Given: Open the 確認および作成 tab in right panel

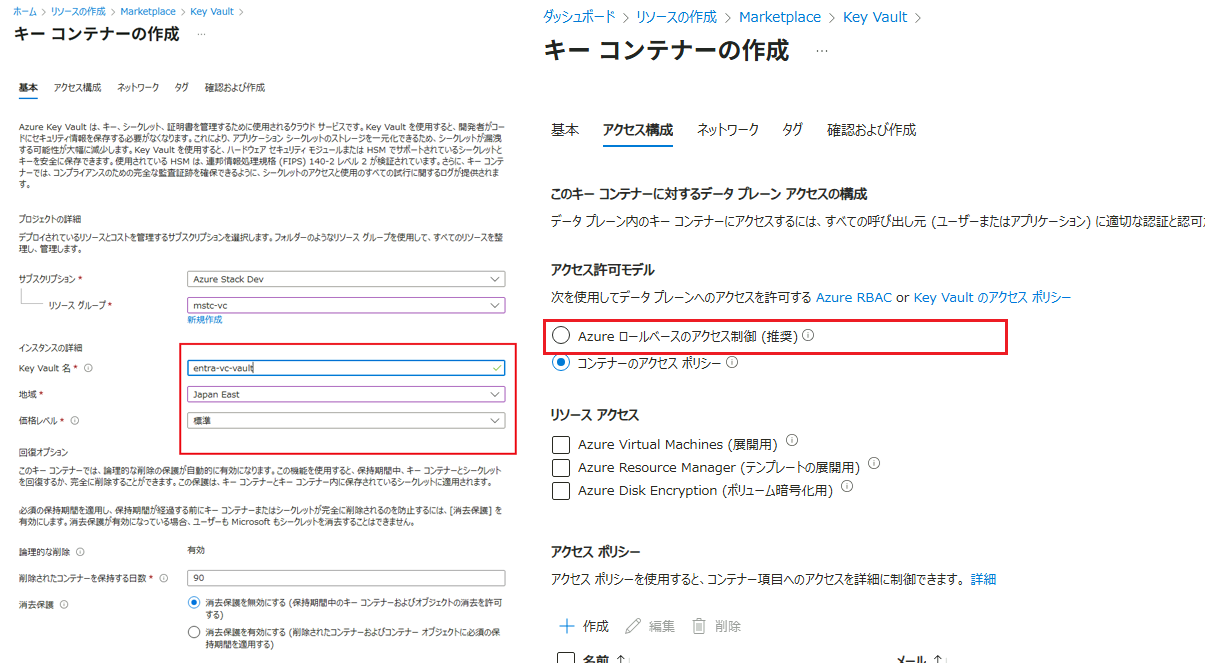Looking at the screenshot, I should [x=871, y=130].
